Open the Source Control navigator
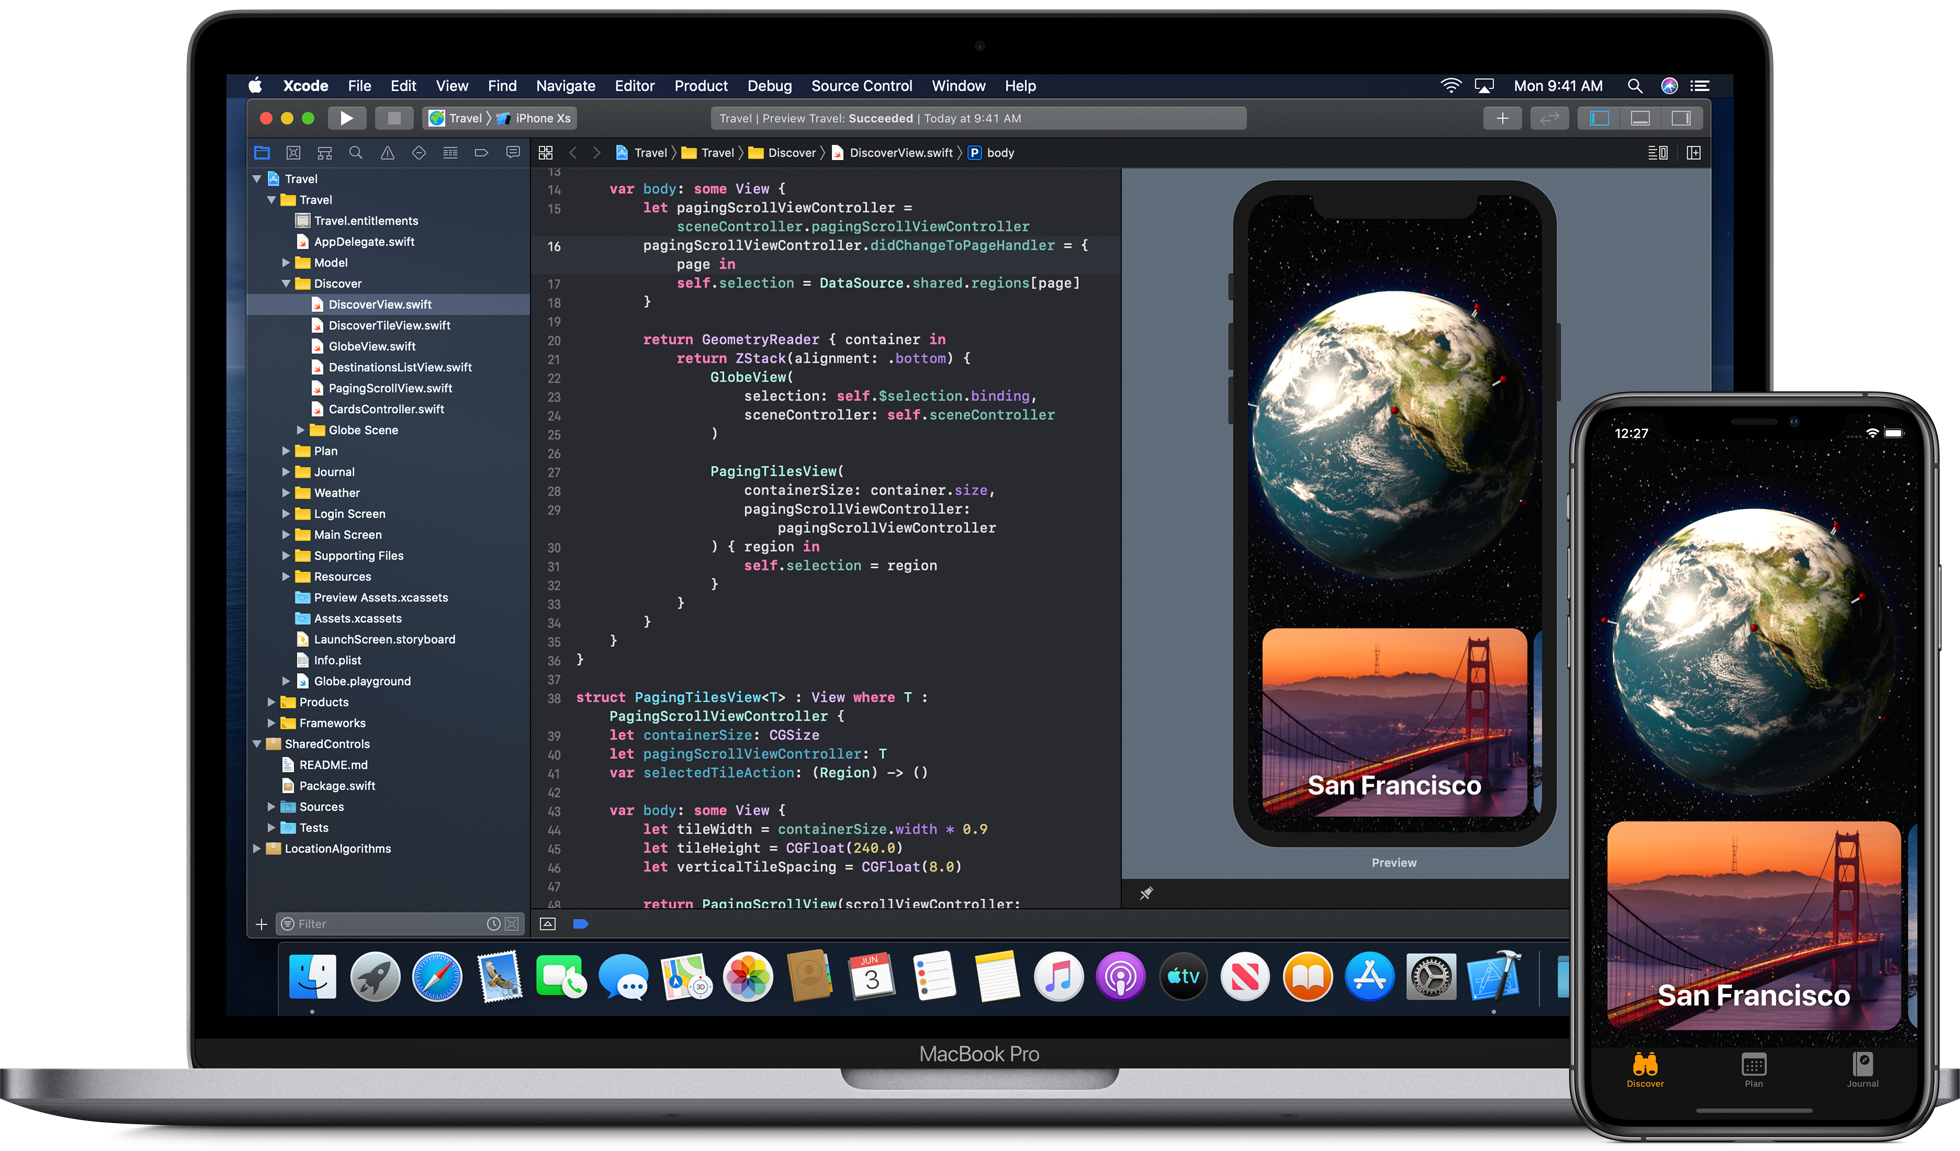This screenshot has height=1151, width=1960. pyautogui.click(x=293, y=153)
